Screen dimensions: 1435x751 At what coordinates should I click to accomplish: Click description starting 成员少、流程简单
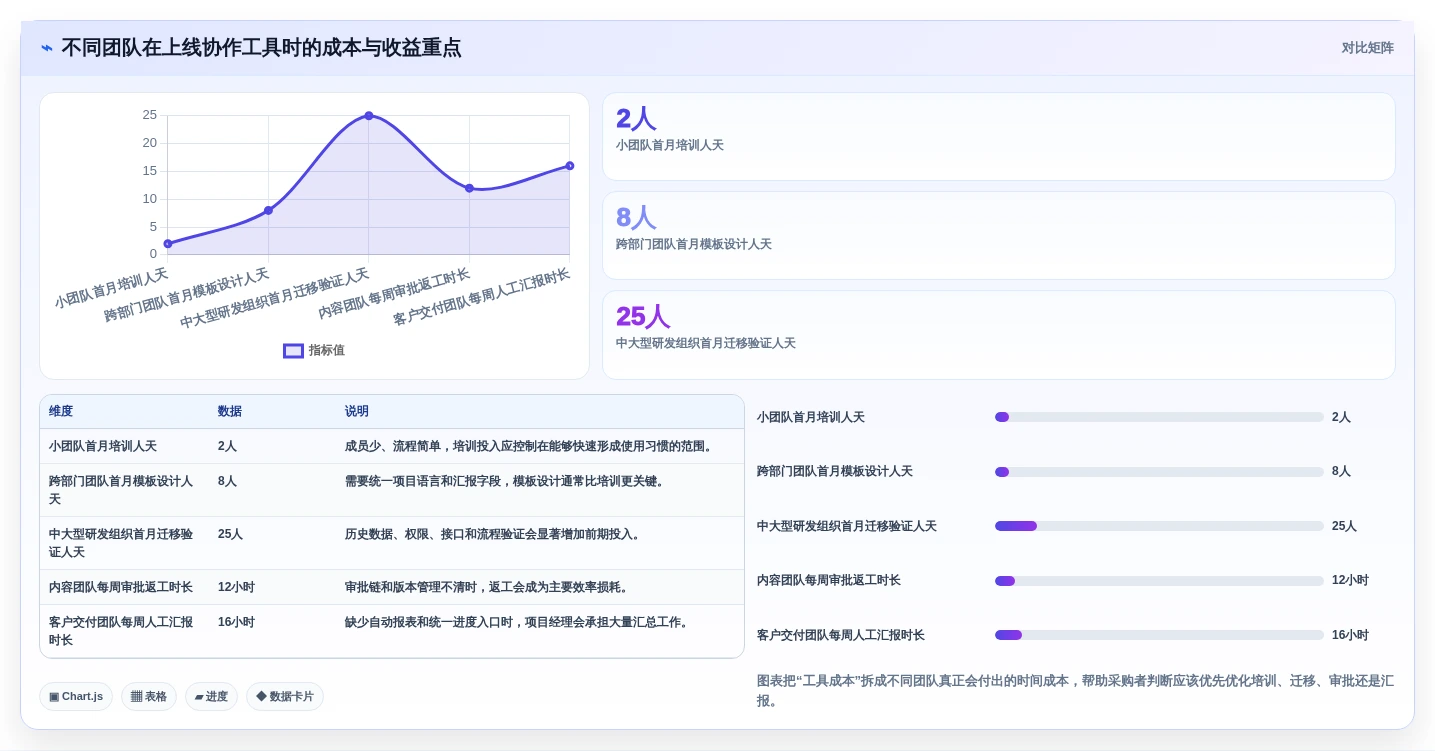click(531, 447)
